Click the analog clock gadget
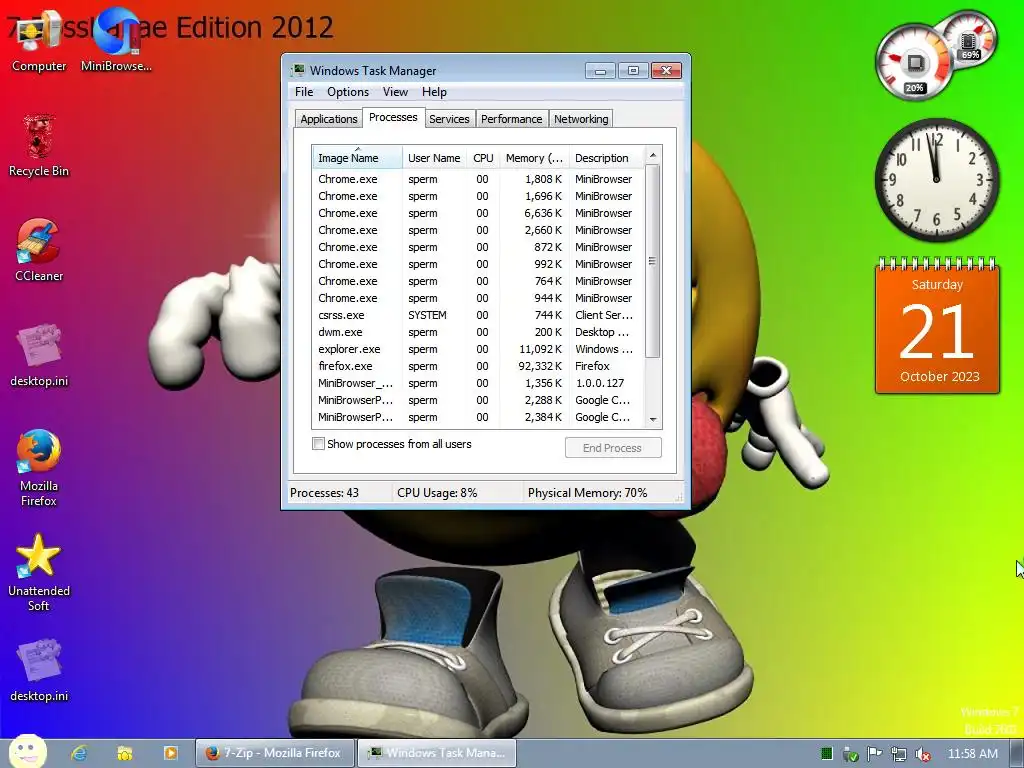Viewport: 1024px width, 768px height. [x=936, y=180]
